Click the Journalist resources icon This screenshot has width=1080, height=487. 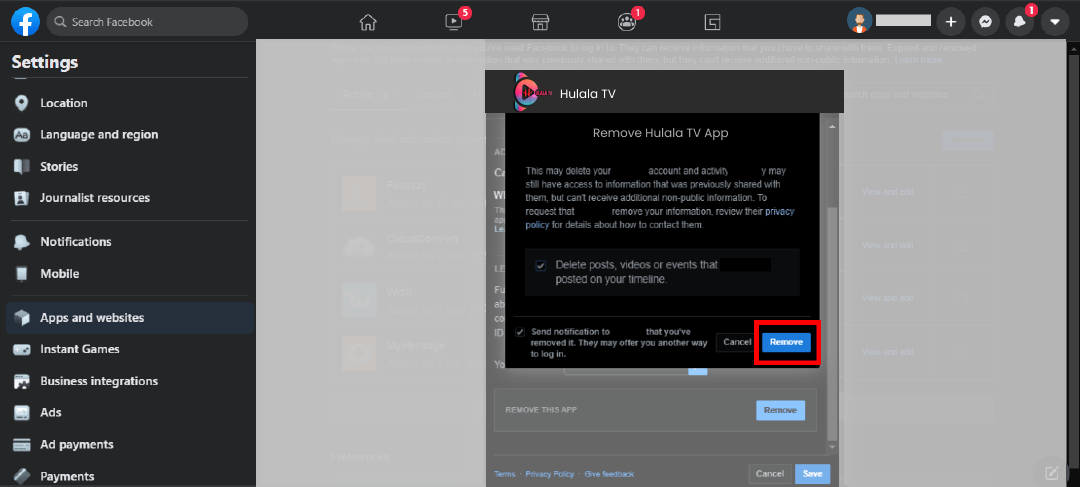[x=22, y=198]
